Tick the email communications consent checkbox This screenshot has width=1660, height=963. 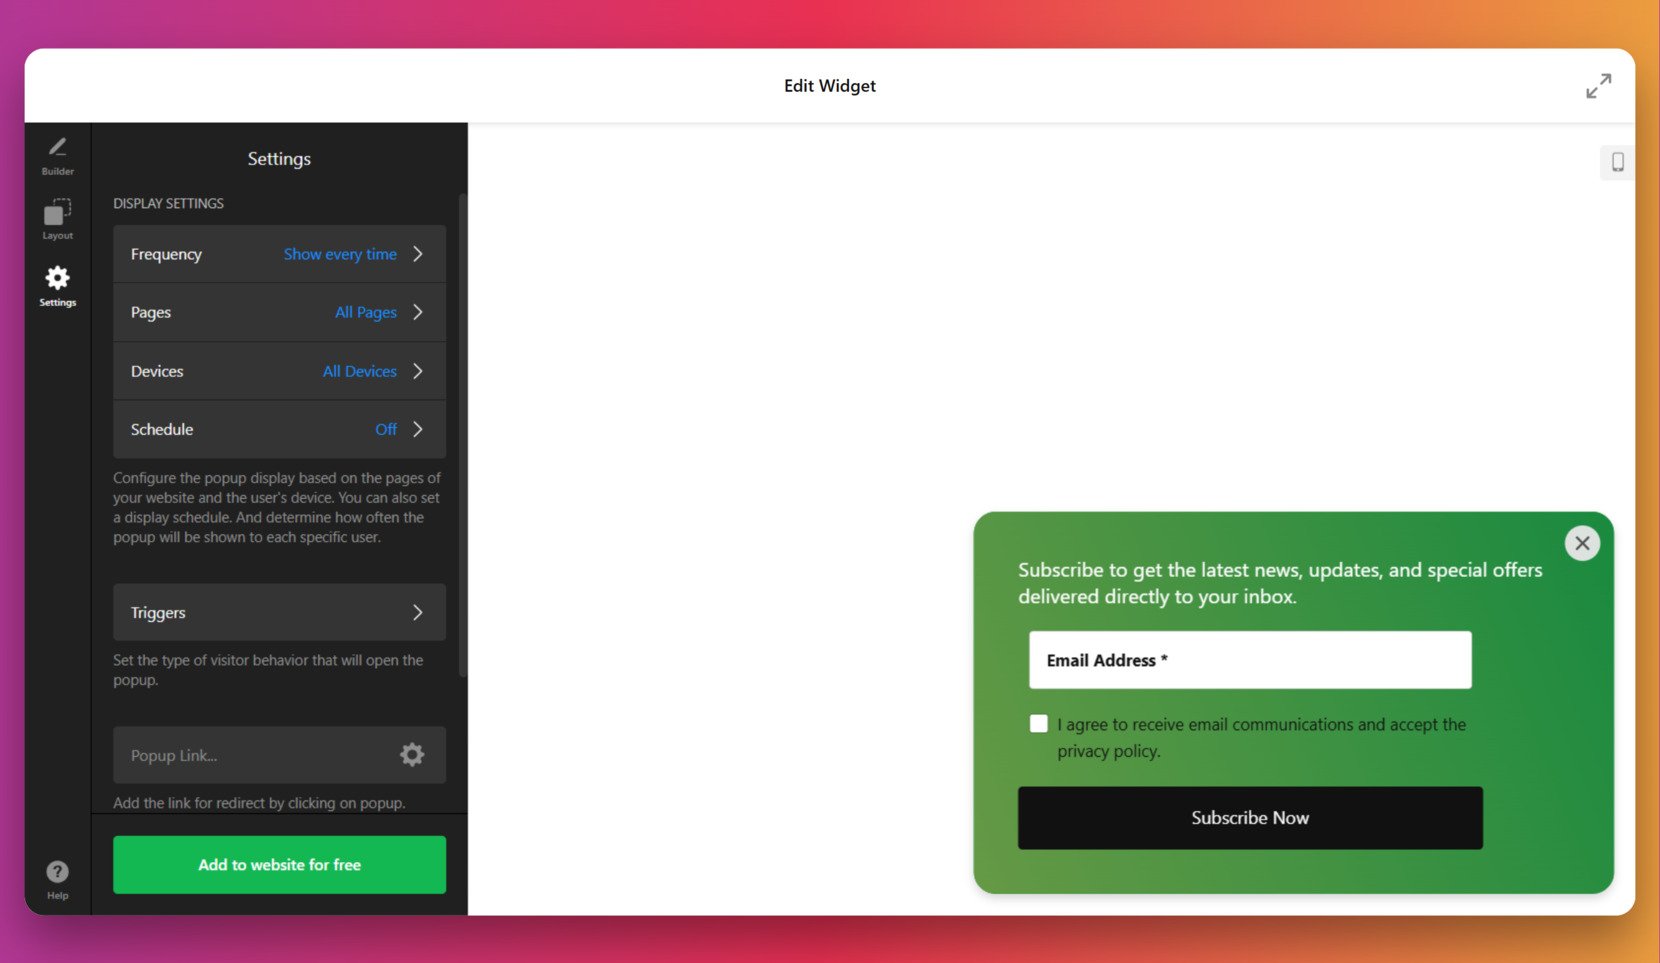tap(1039, 724)
